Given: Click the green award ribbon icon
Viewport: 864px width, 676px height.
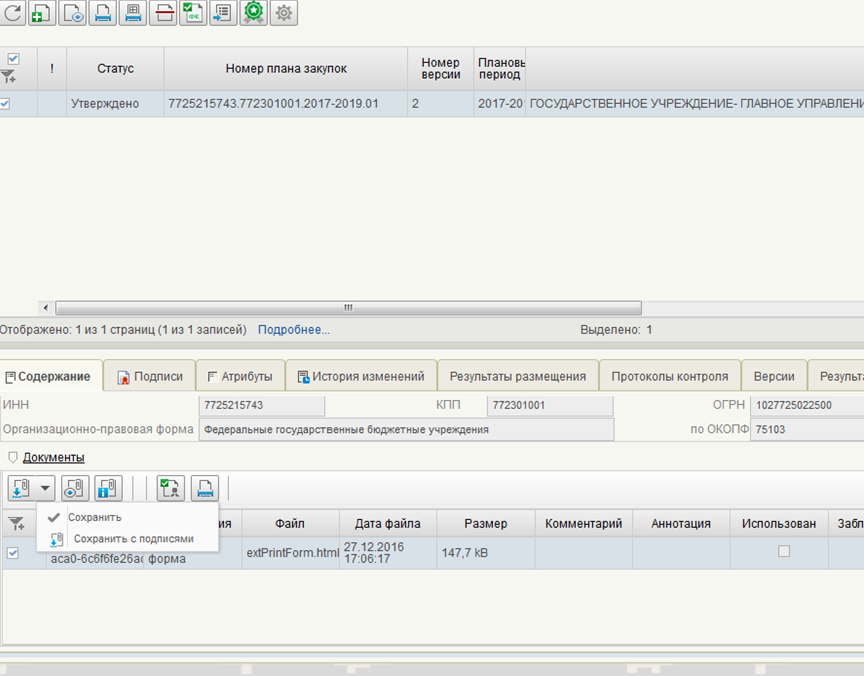Looking at the screenshot, I should click(254, 13).
